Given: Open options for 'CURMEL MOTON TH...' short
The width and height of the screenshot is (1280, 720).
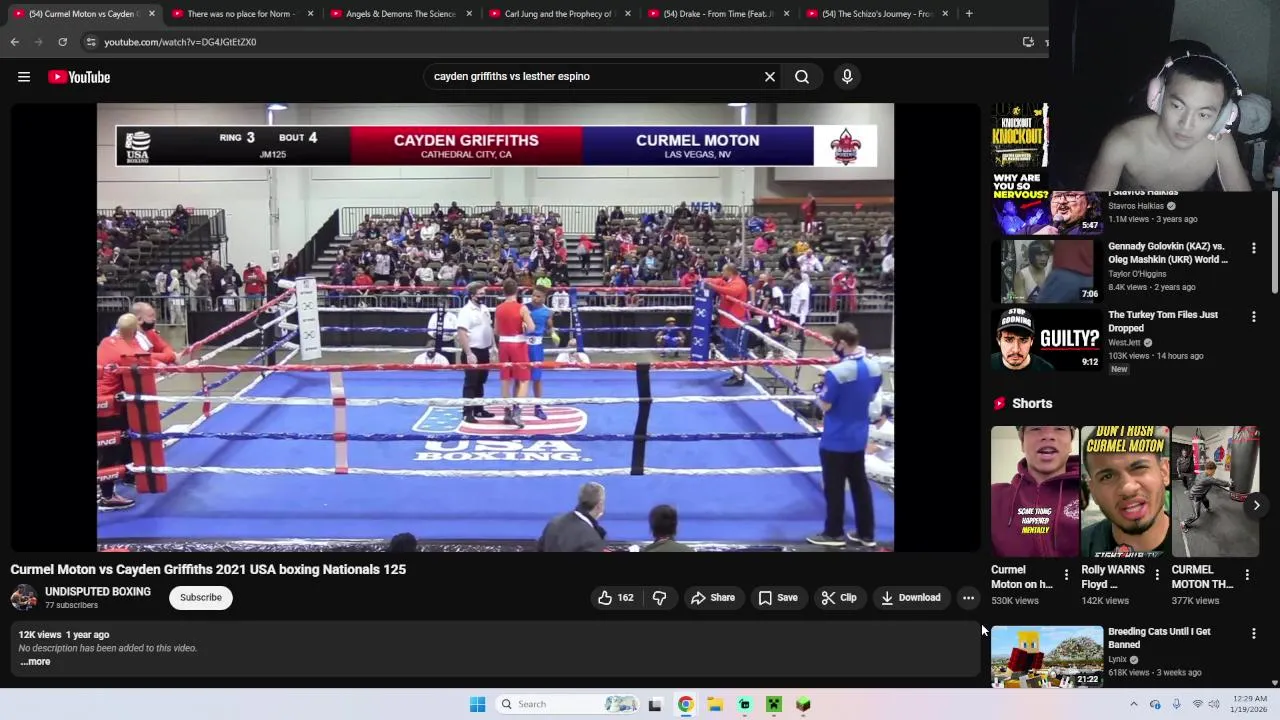Looking at the screenshot, I should [x=1247, y=575].
